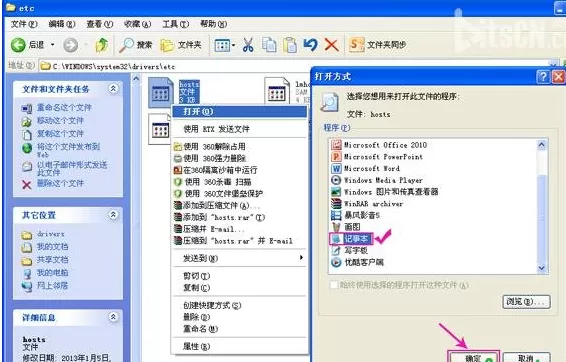Click the 移动这个文件 task link
This screenshot has width=566, height=362.
click(60, 121)
